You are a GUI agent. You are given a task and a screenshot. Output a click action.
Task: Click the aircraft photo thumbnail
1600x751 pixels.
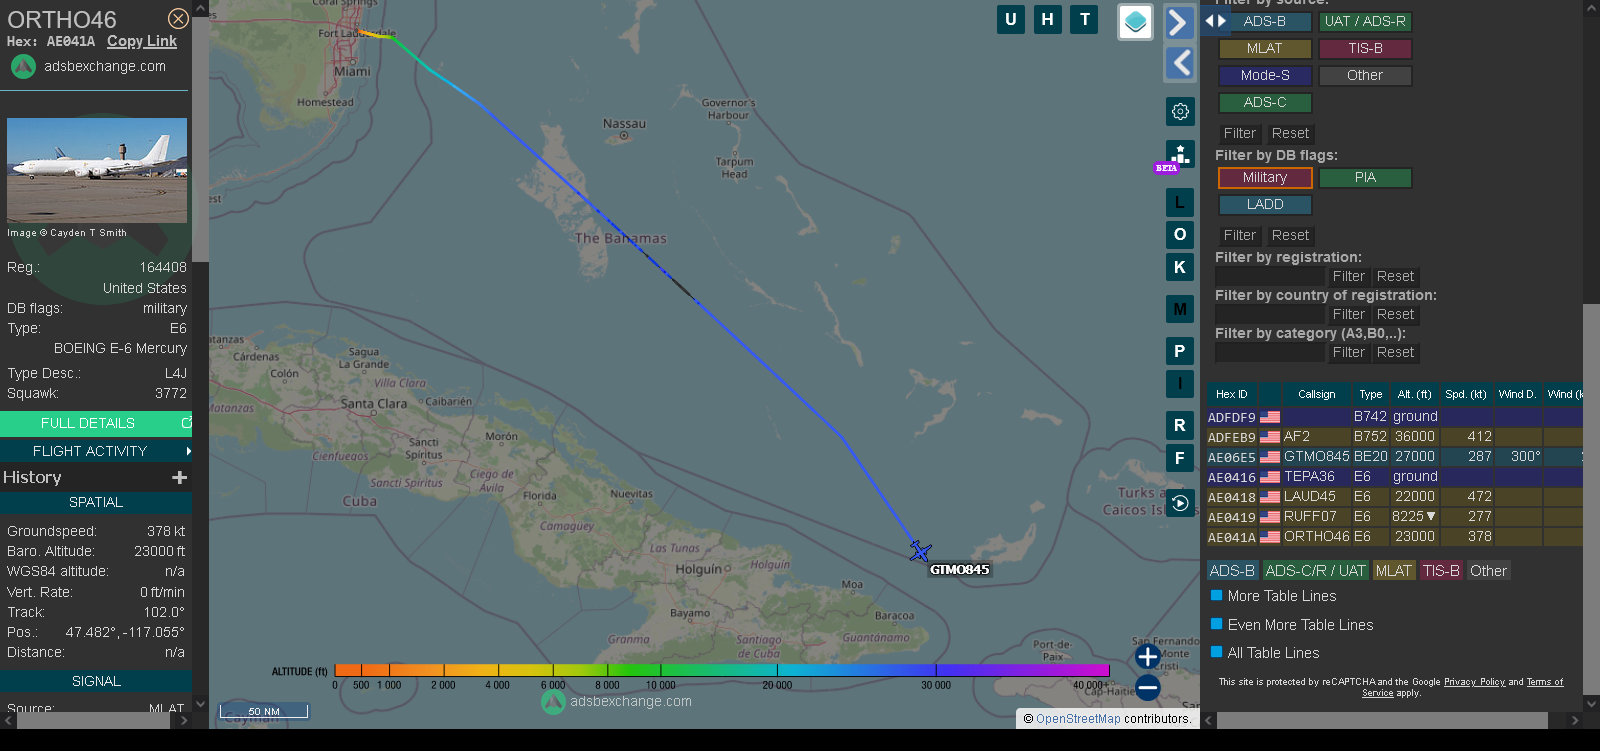(97, 170)
